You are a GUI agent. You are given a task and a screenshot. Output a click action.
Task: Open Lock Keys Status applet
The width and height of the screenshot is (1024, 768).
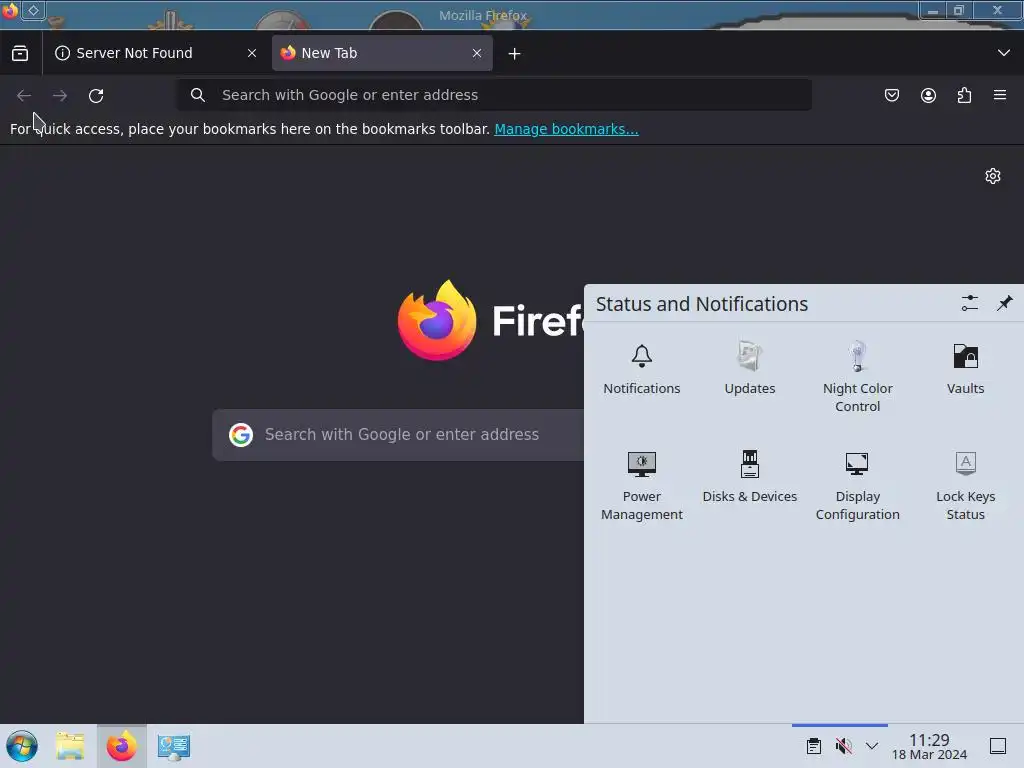(x=965, y=485)
